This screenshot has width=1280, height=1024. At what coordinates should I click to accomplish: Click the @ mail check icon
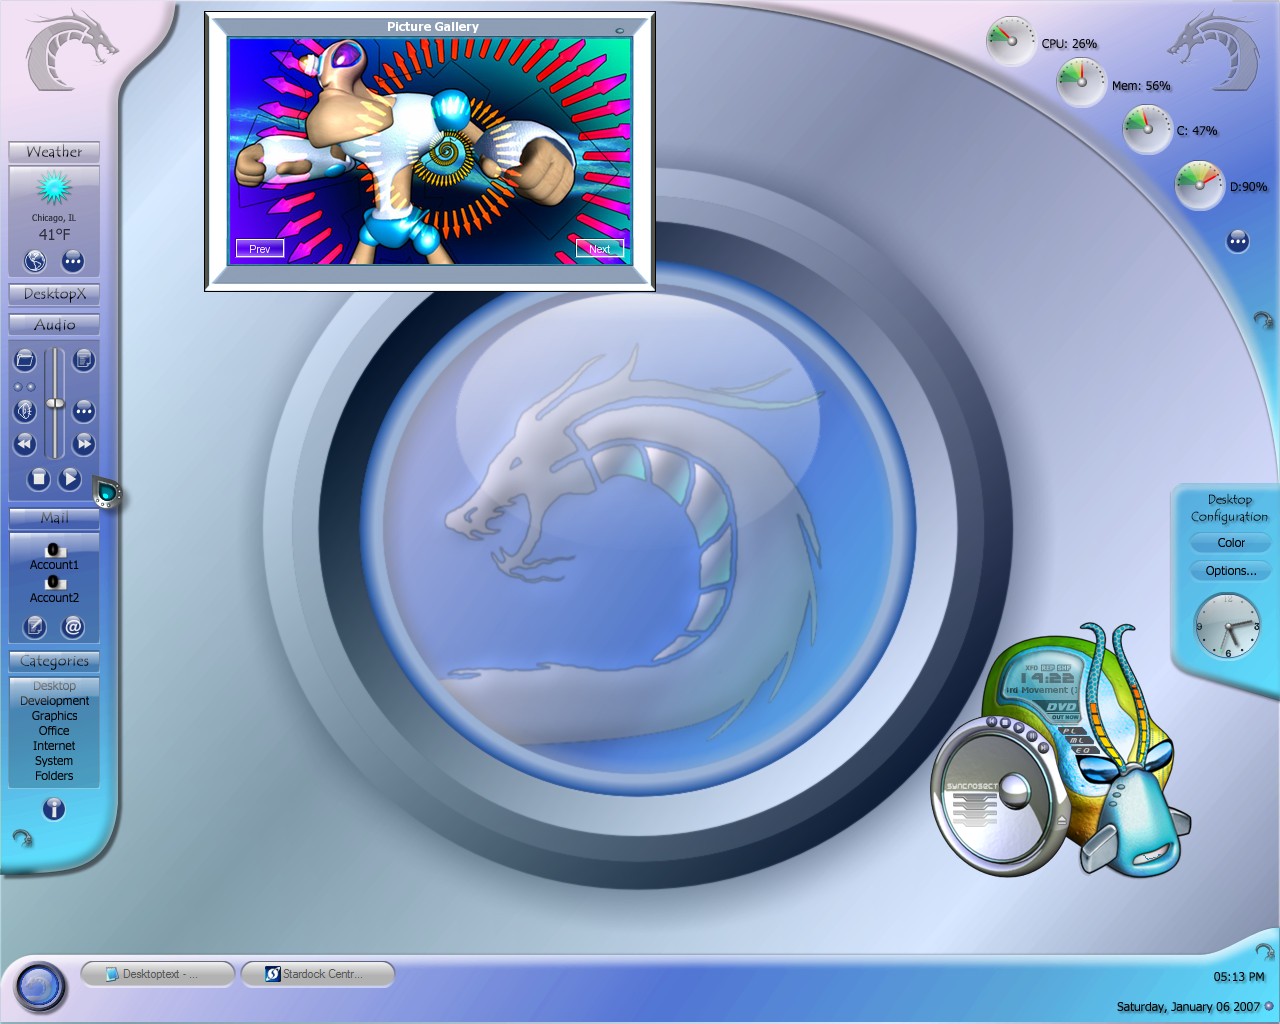pyautogui.click(x=72, y=627)
